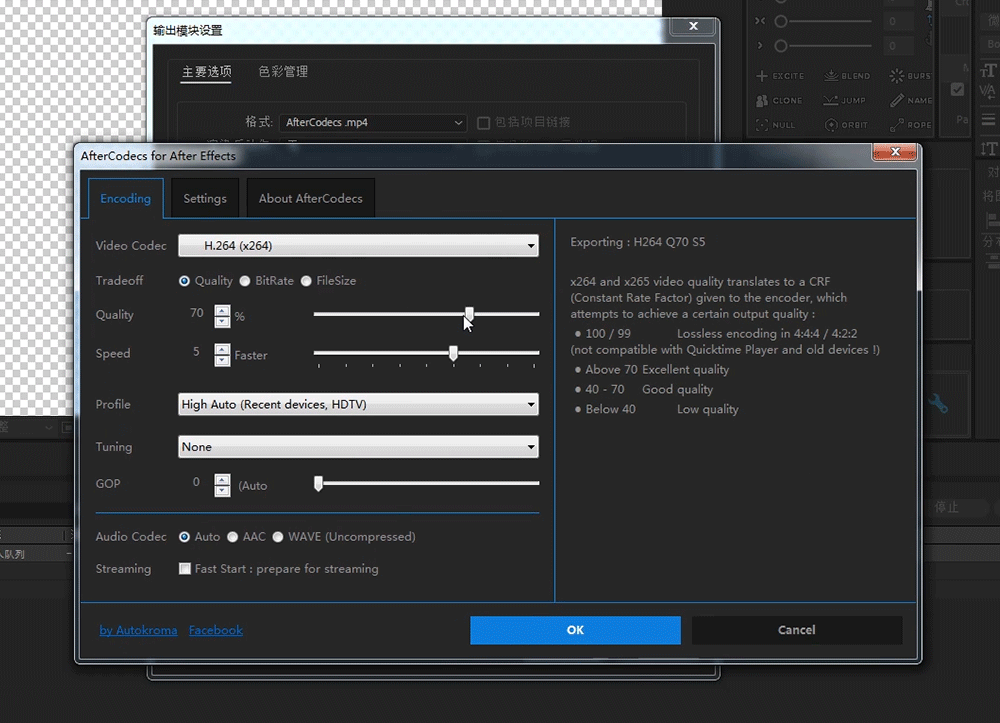This screenshot has width=1000, height=723.
Task: Click the 'Exporting : H264 Q70 S5' text
Action: tap(638, 242)
